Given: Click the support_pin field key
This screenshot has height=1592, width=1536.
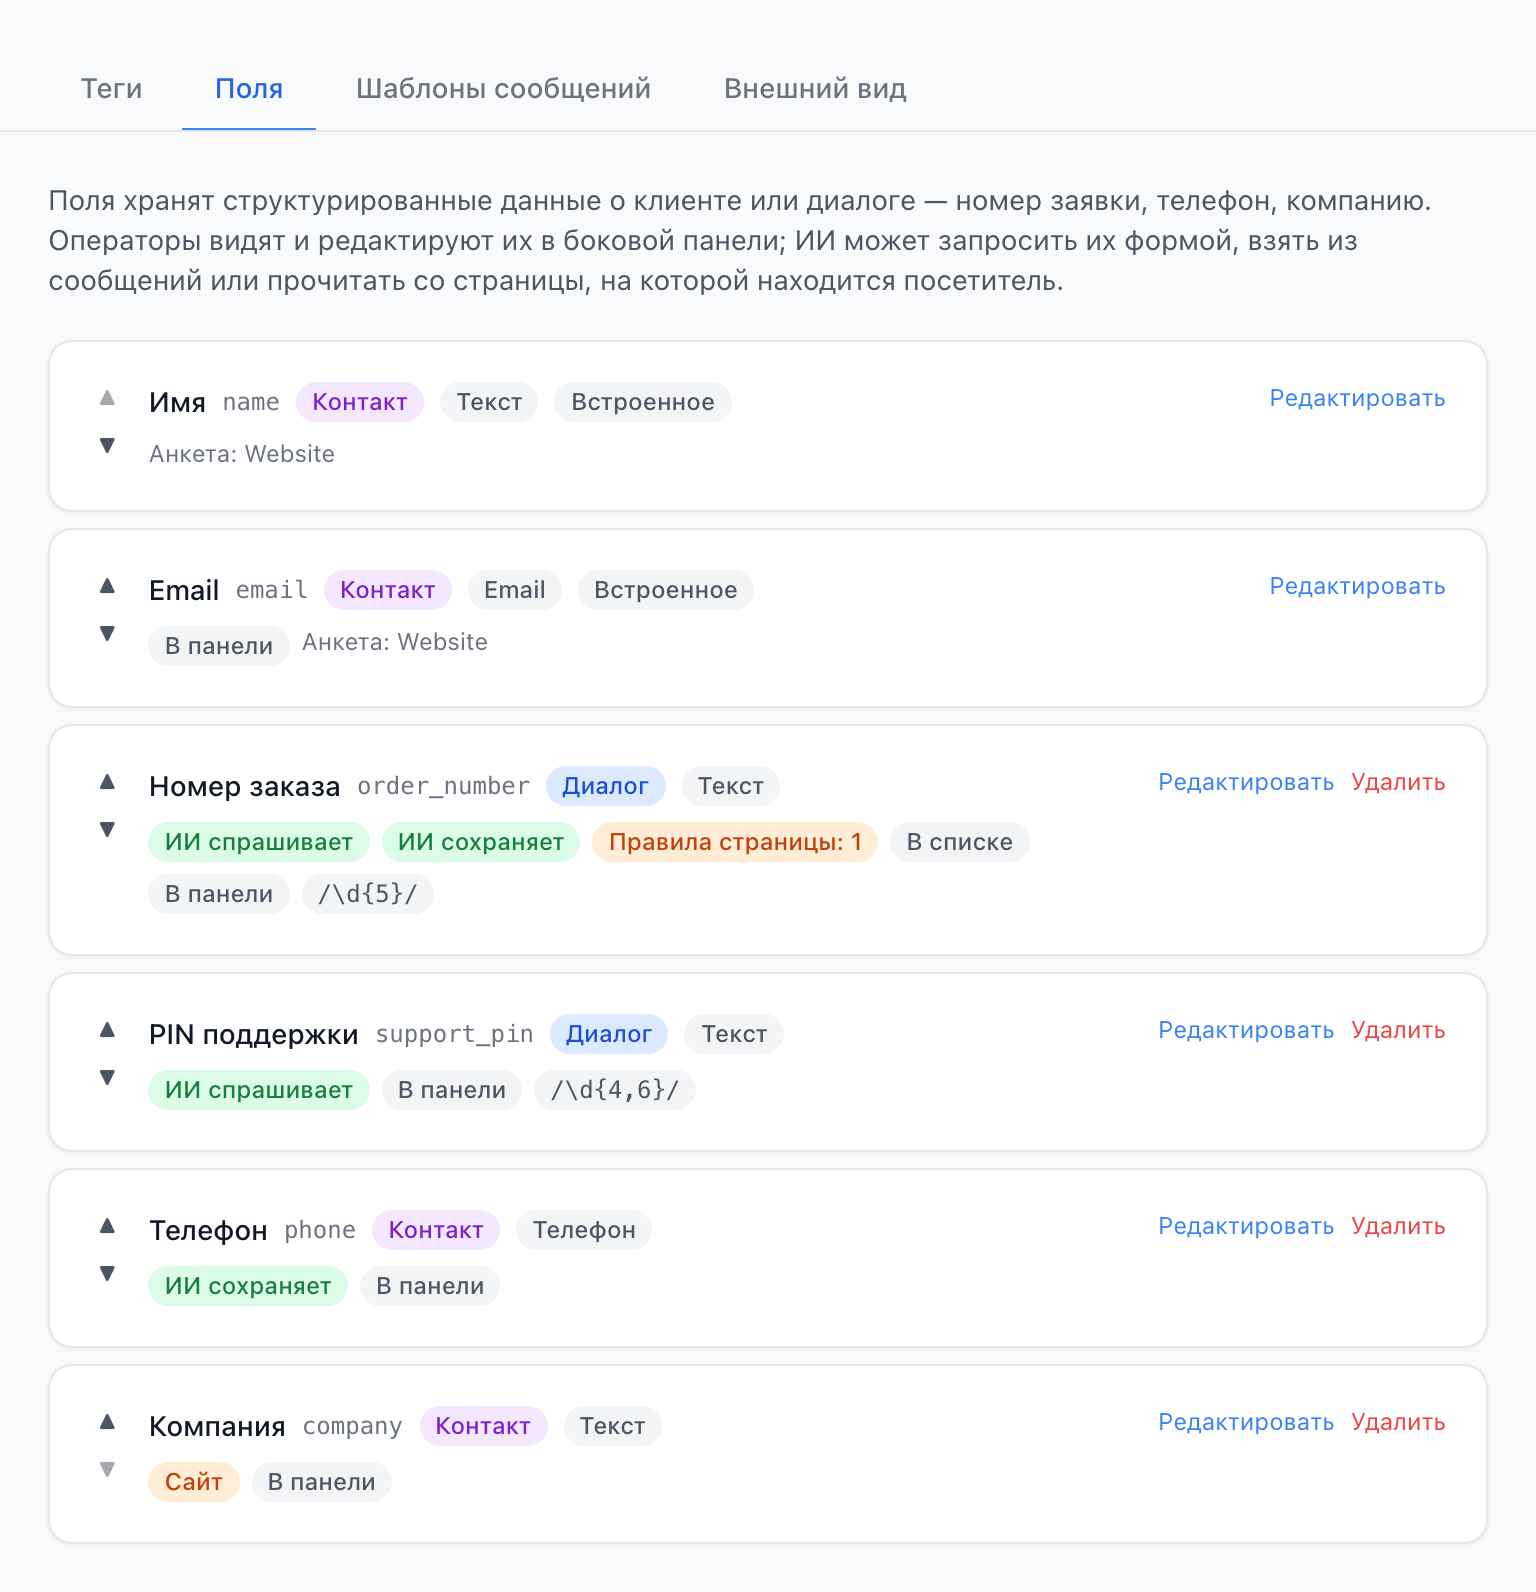Looking at the screenshot, I should click(x=454, y=1034).
